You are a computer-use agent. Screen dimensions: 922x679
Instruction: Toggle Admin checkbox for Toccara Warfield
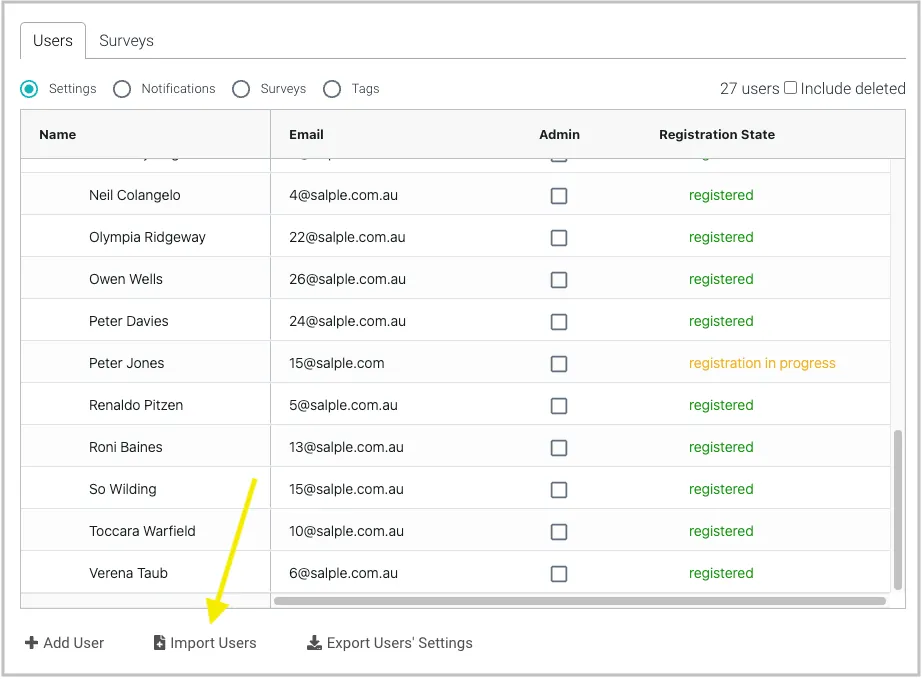coord(559,532)
